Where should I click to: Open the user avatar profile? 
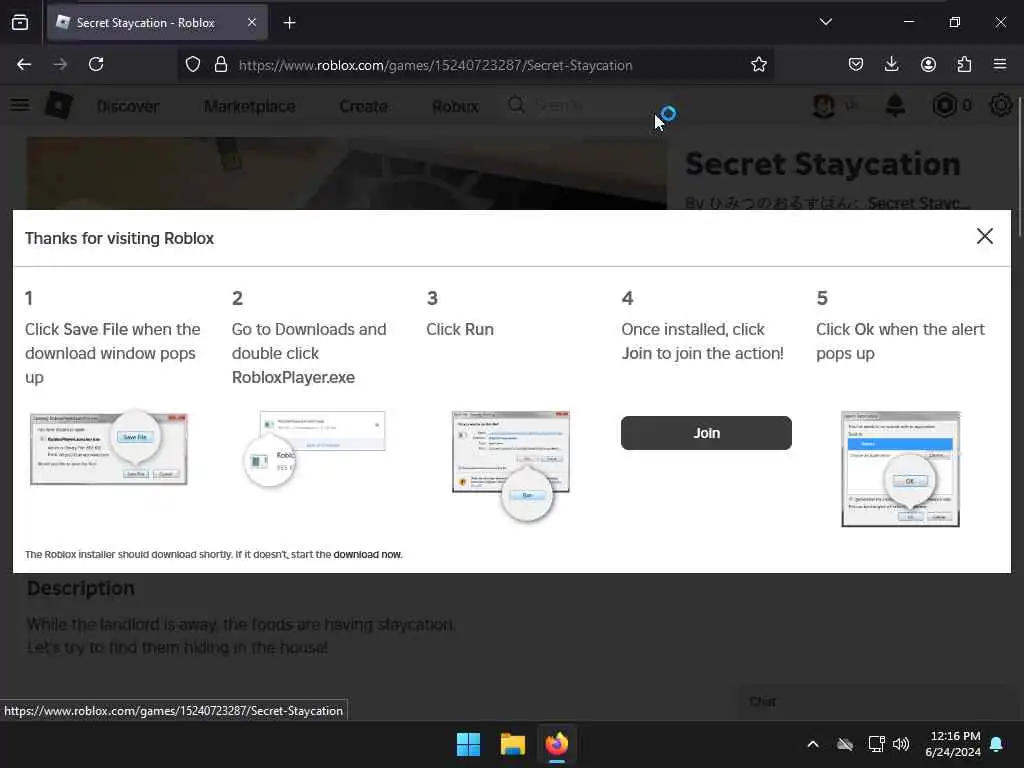(x=824, y=105)
